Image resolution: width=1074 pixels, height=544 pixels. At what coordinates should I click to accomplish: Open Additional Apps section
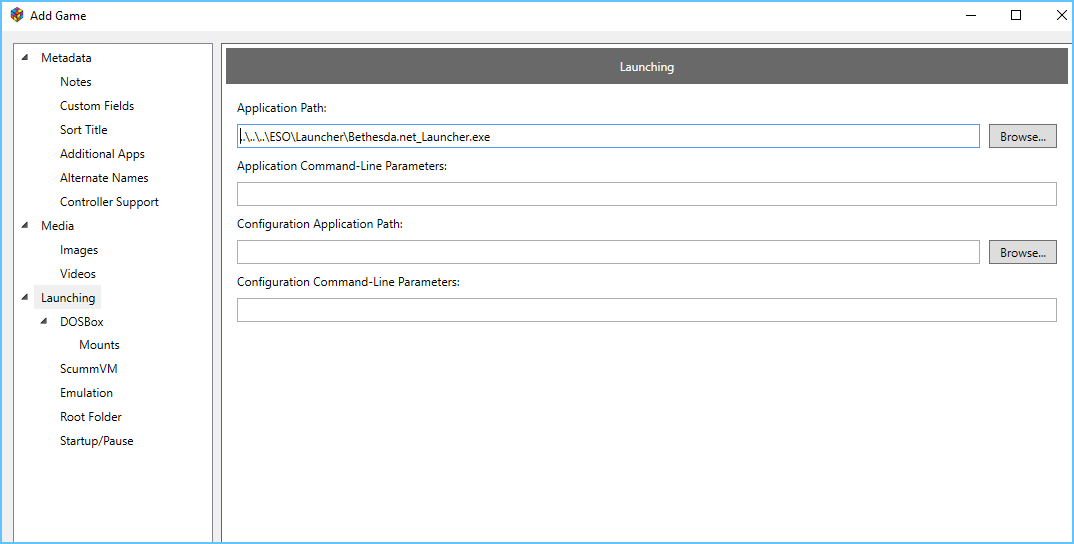click(x=102, y=153)
